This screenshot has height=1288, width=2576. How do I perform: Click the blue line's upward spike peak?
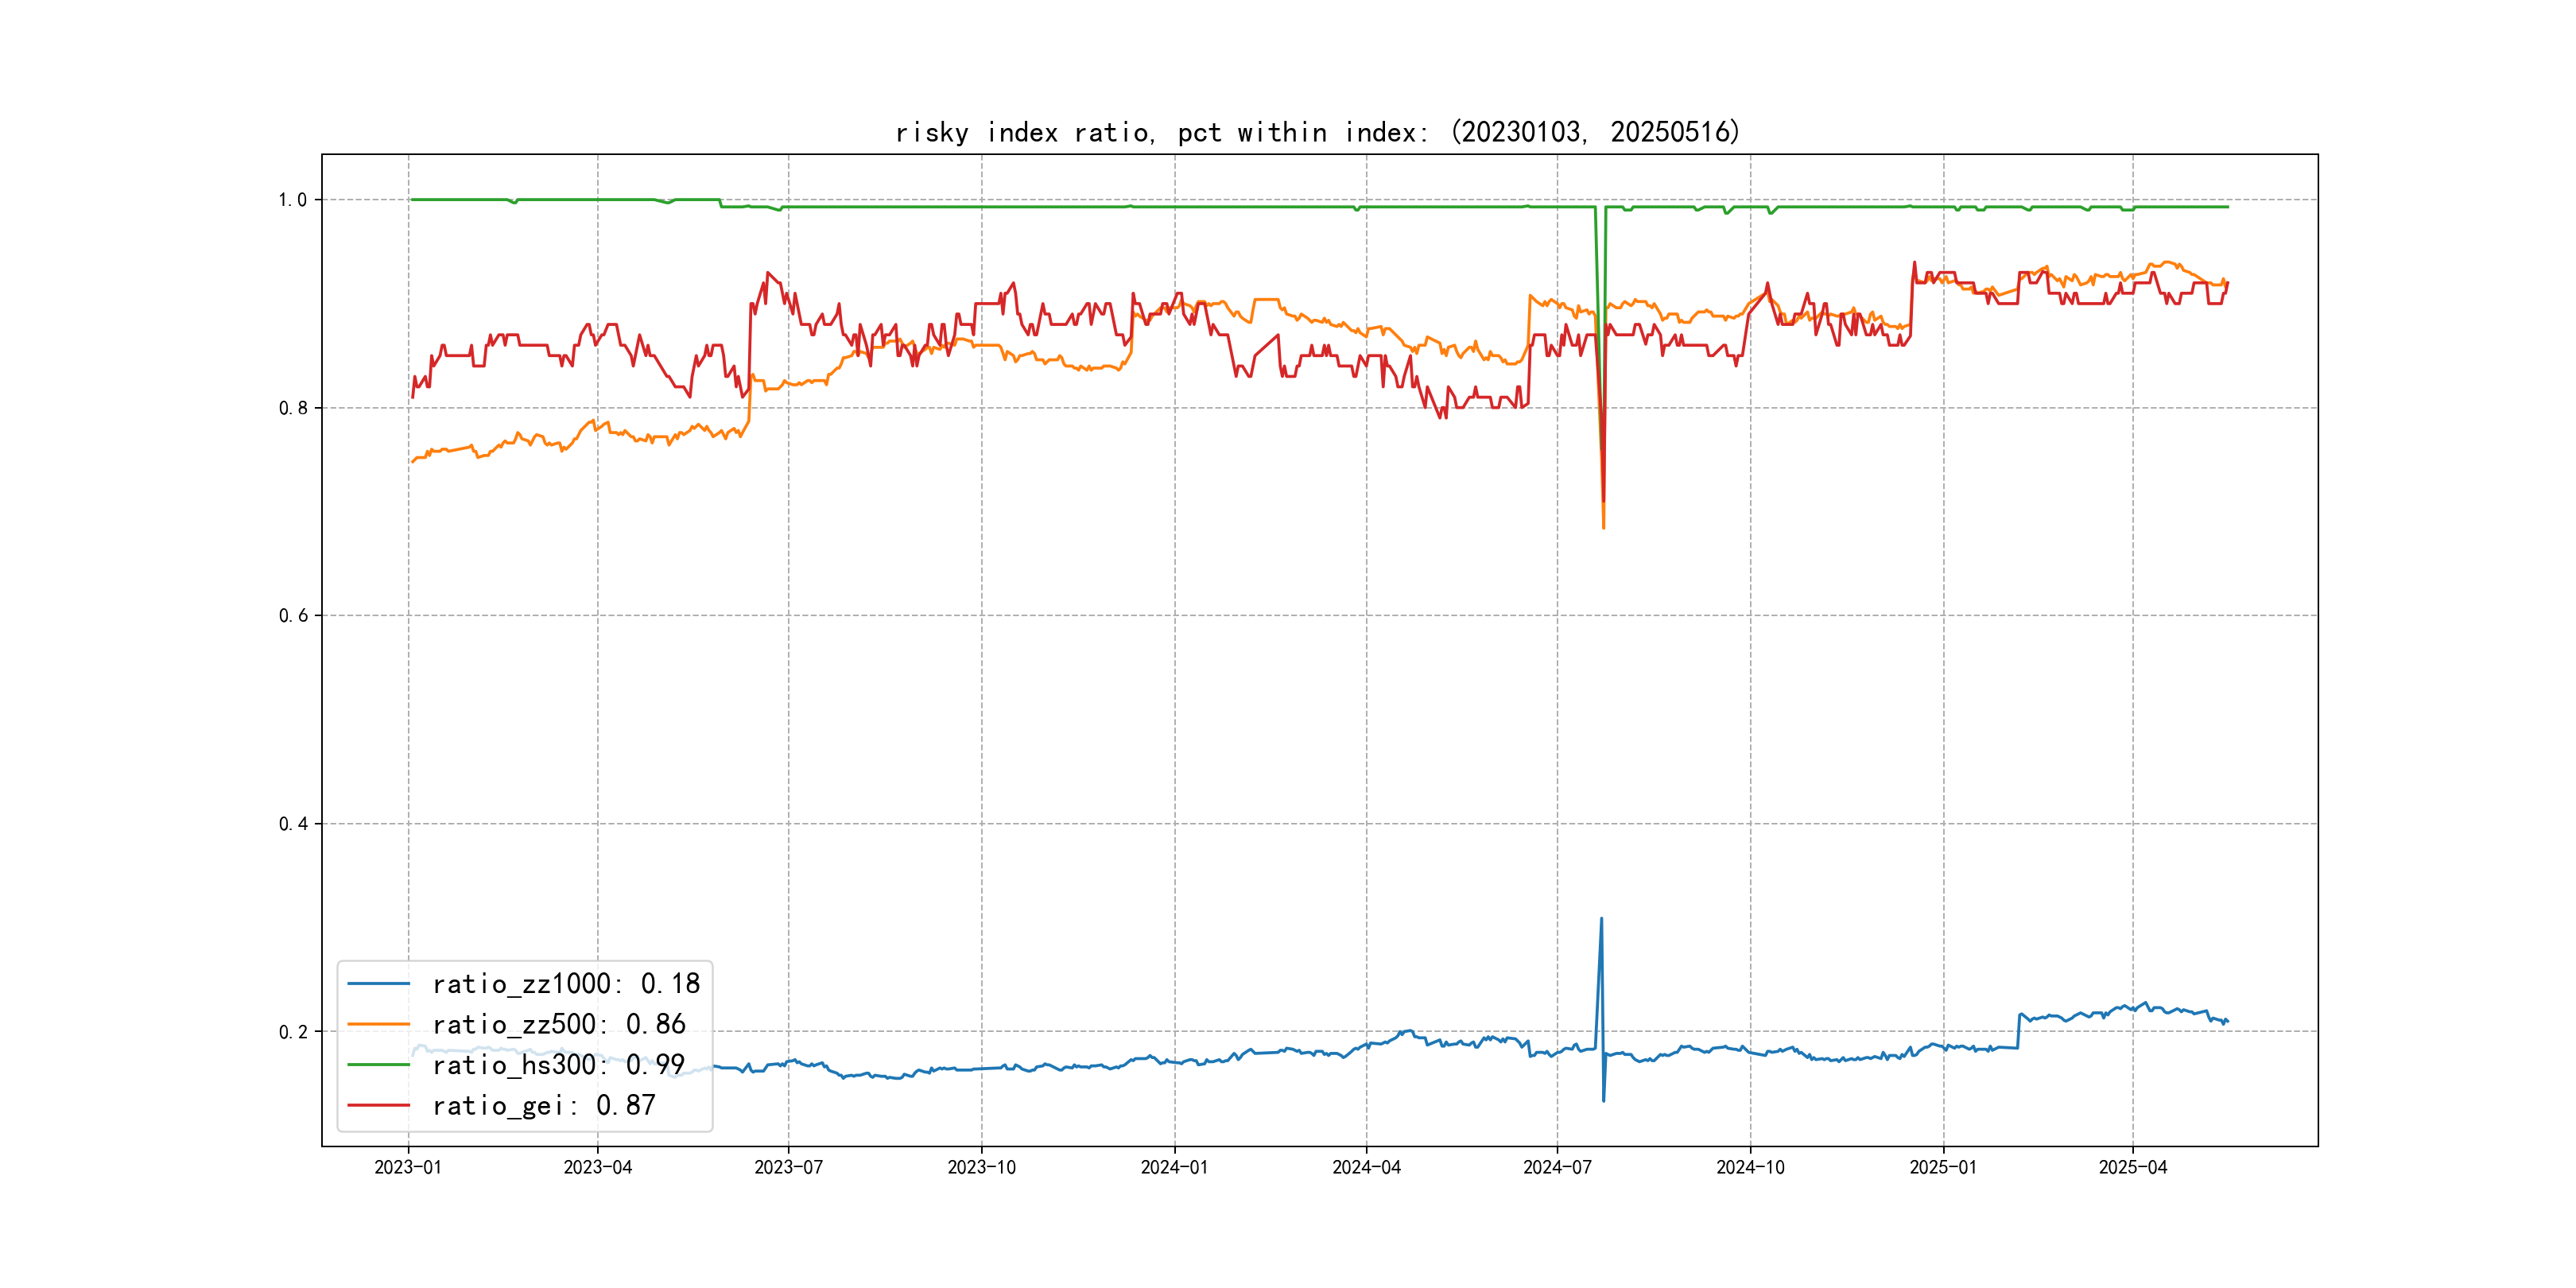point(1601,919)
